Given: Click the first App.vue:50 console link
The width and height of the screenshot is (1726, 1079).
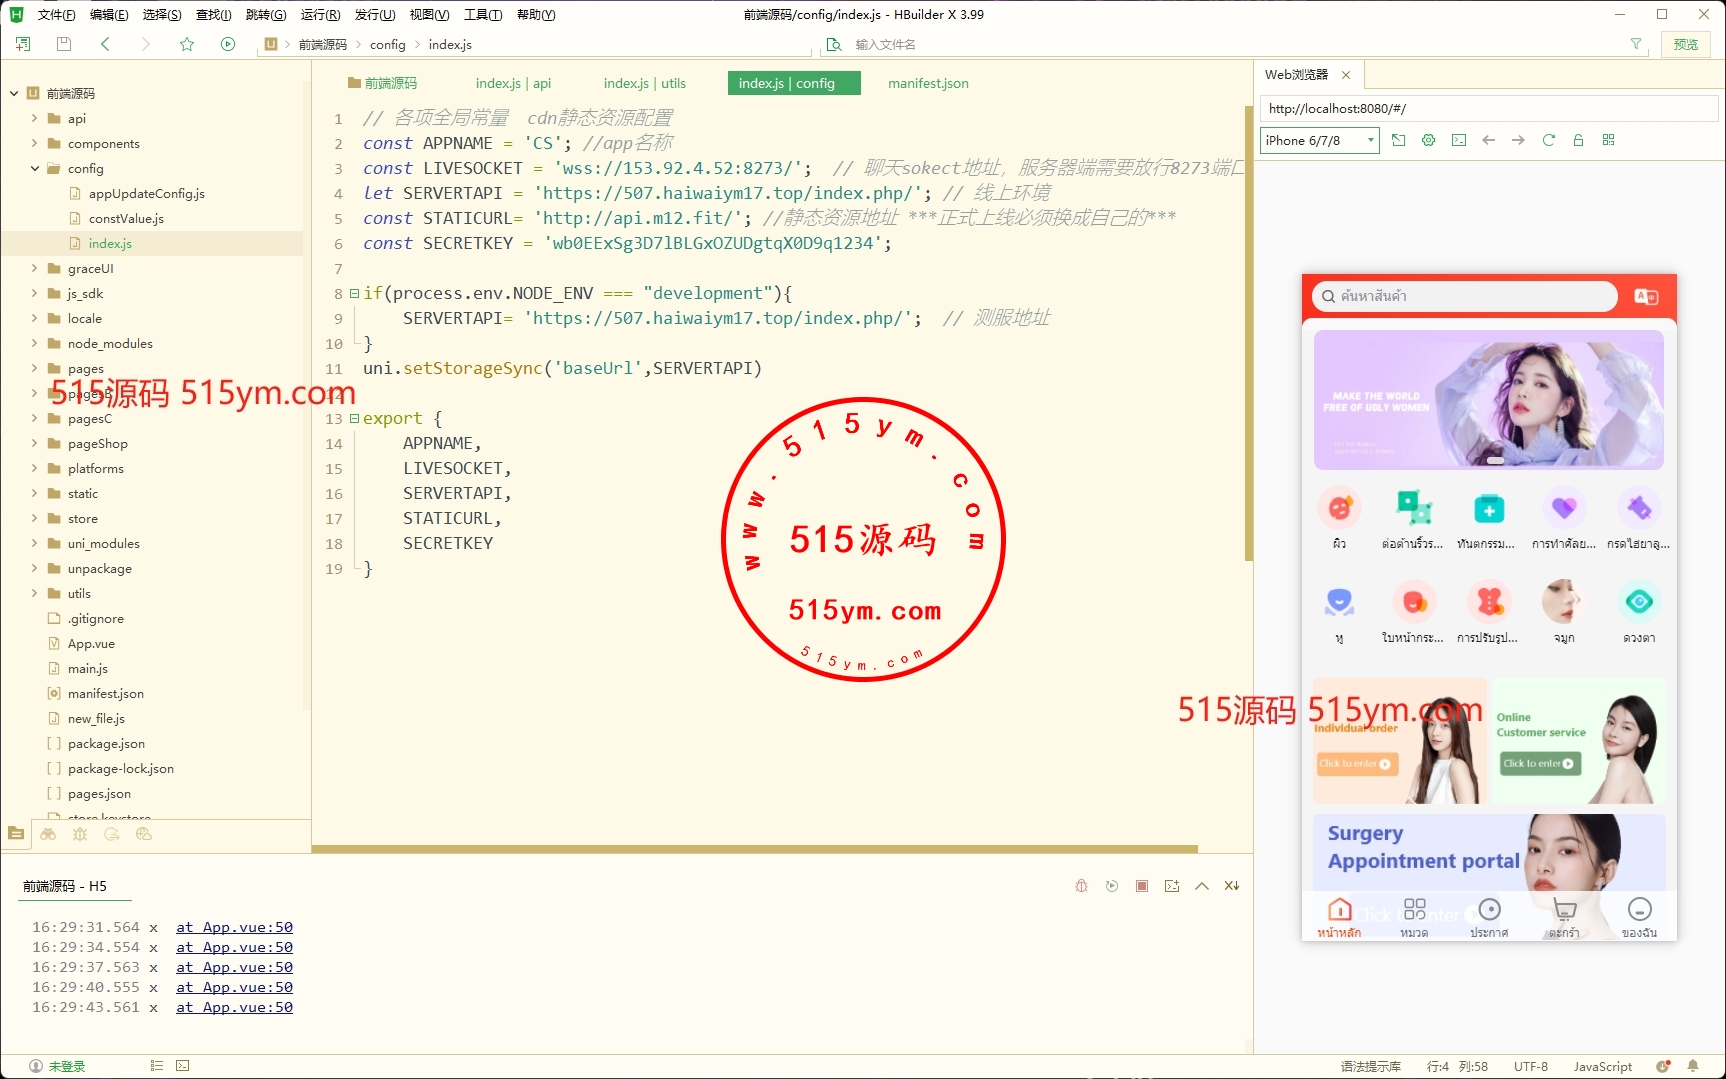Looking at the screenshot, I should click(234, 927).
